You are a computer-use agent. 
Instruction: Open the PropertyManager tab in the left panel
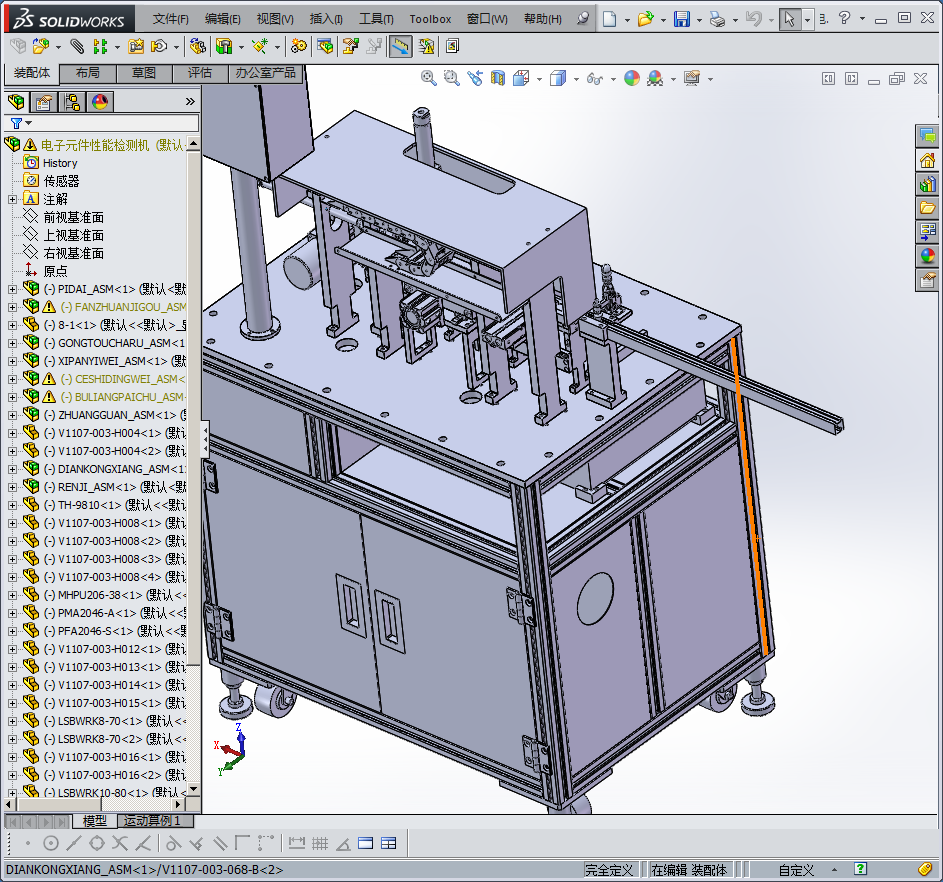click(x=43, y=101)
